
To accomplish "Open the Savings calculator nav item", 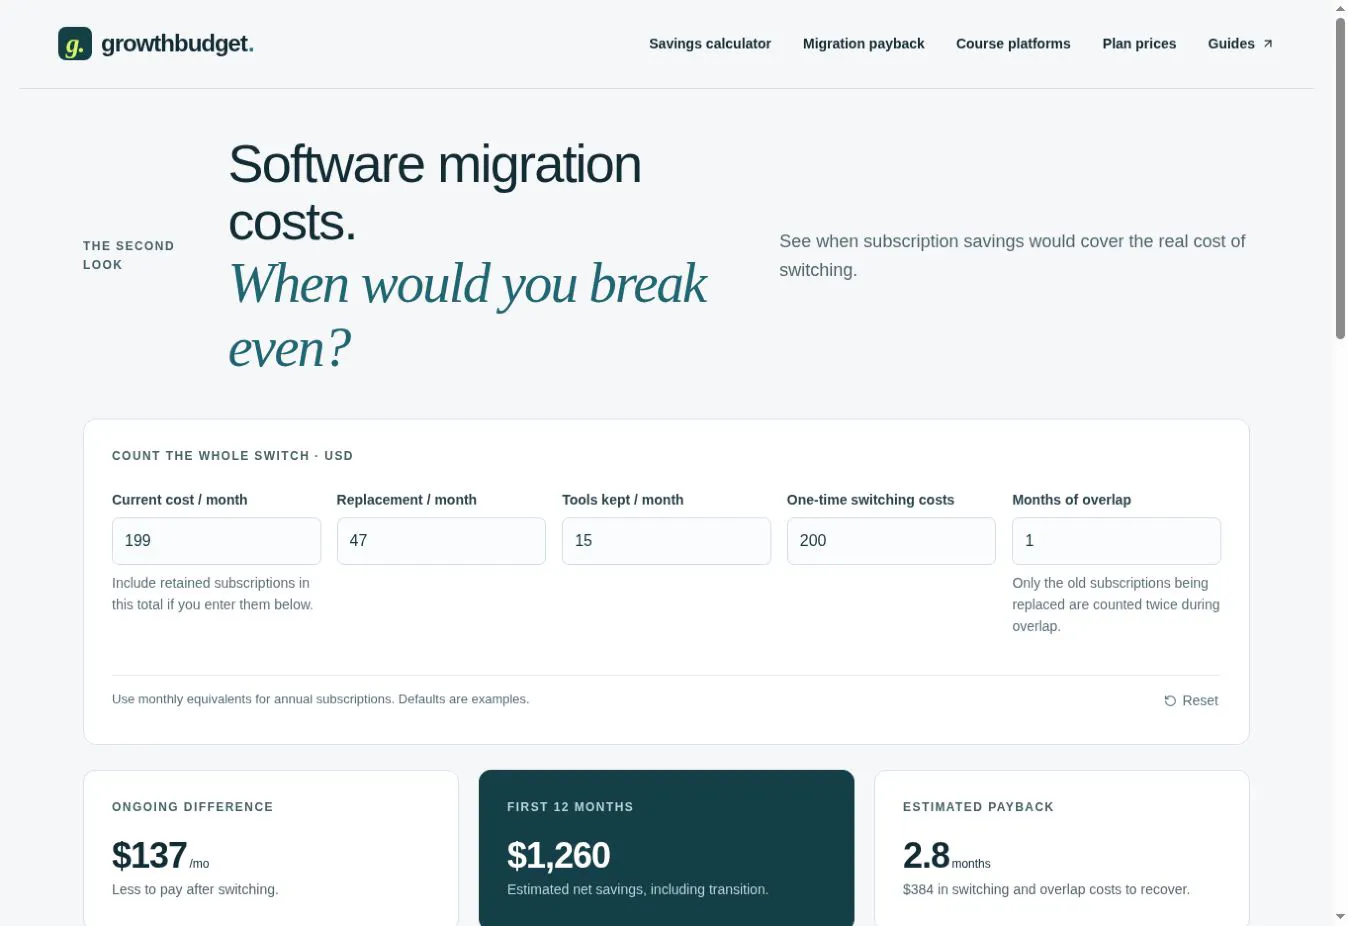I will pyautogui.click(x=710, y=44).
